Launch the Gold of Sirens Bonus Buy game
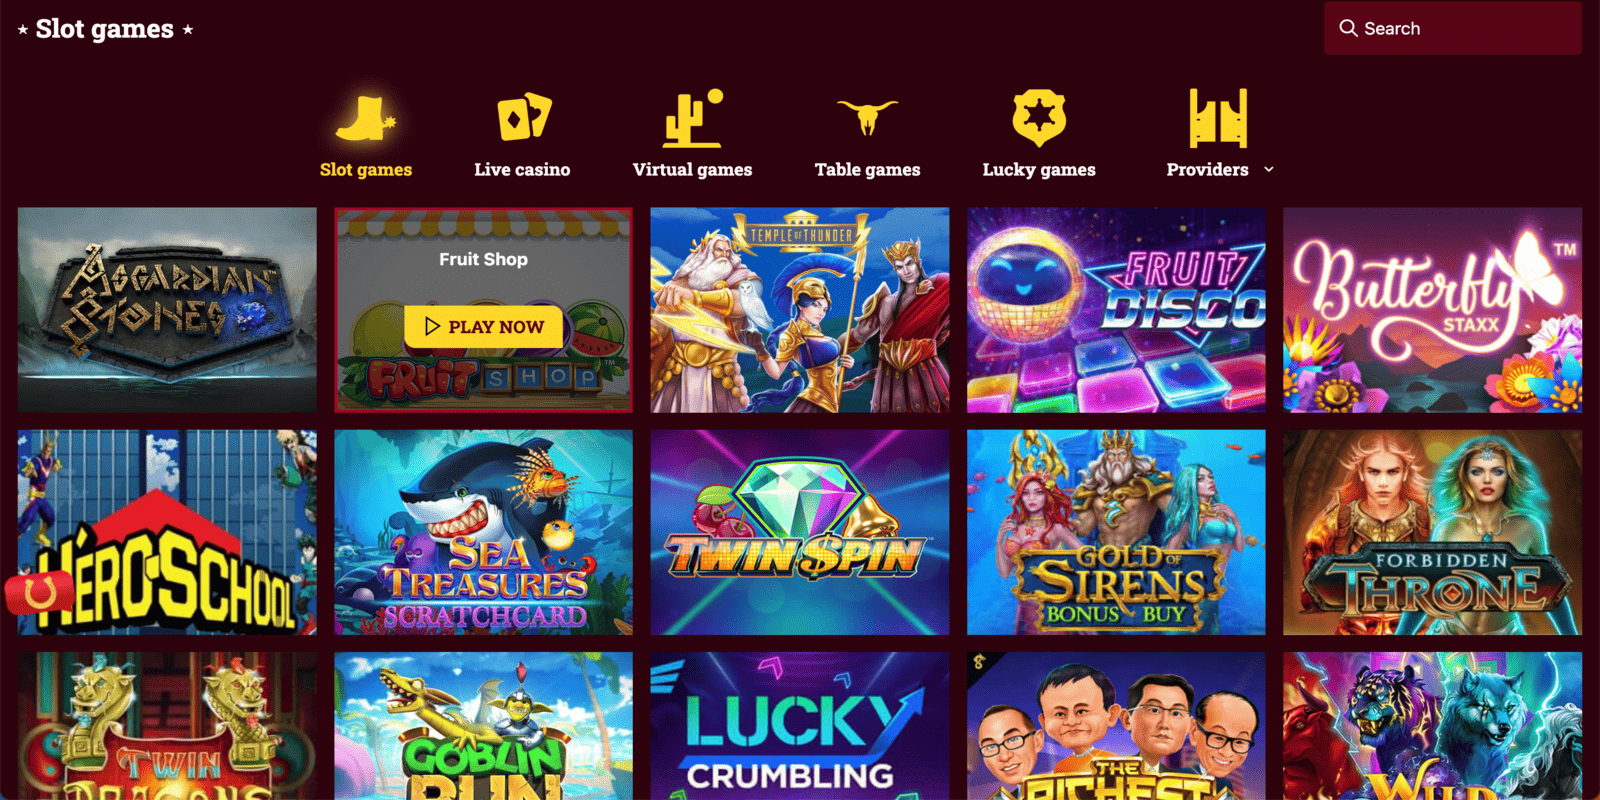 [1116, 532]
